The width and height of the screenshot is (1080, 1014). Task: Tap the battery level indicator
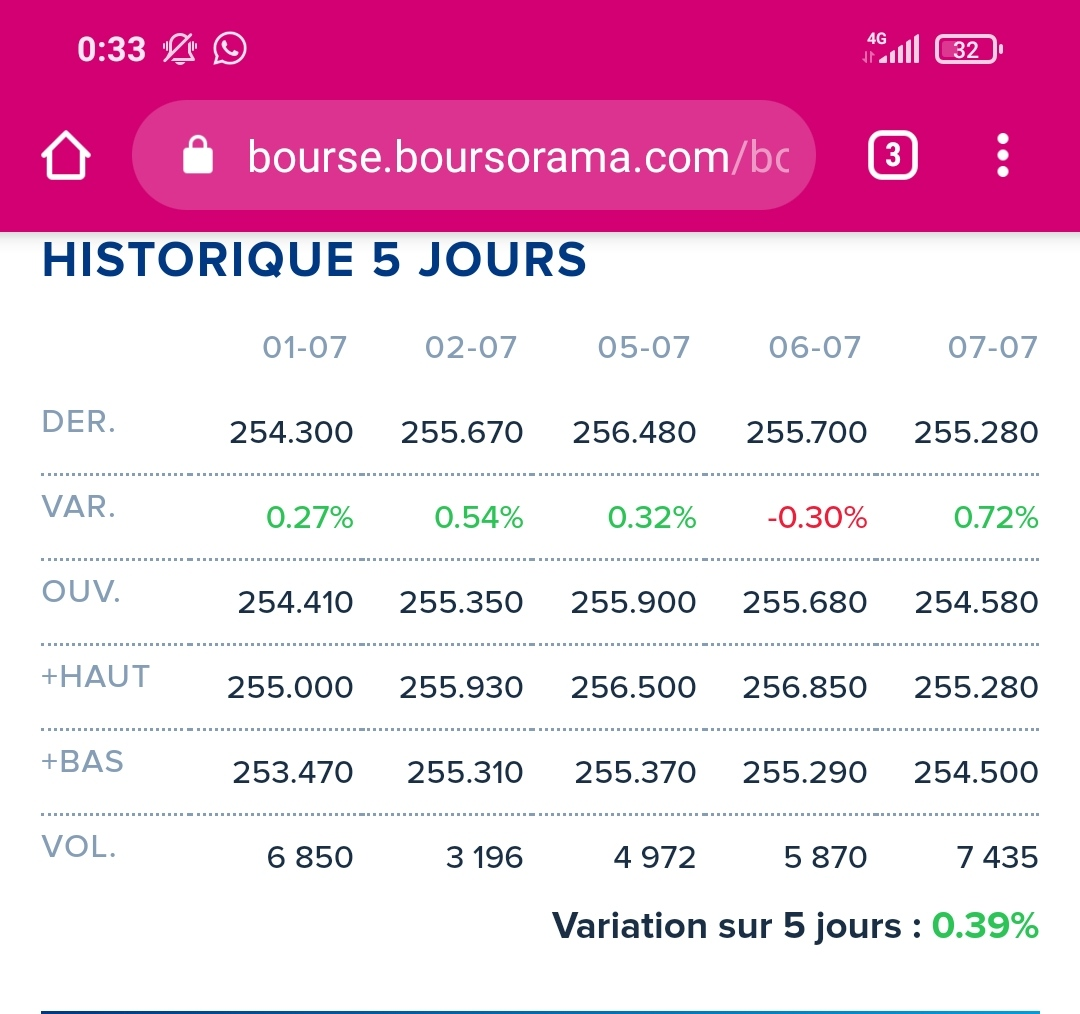tap(967, 49)
